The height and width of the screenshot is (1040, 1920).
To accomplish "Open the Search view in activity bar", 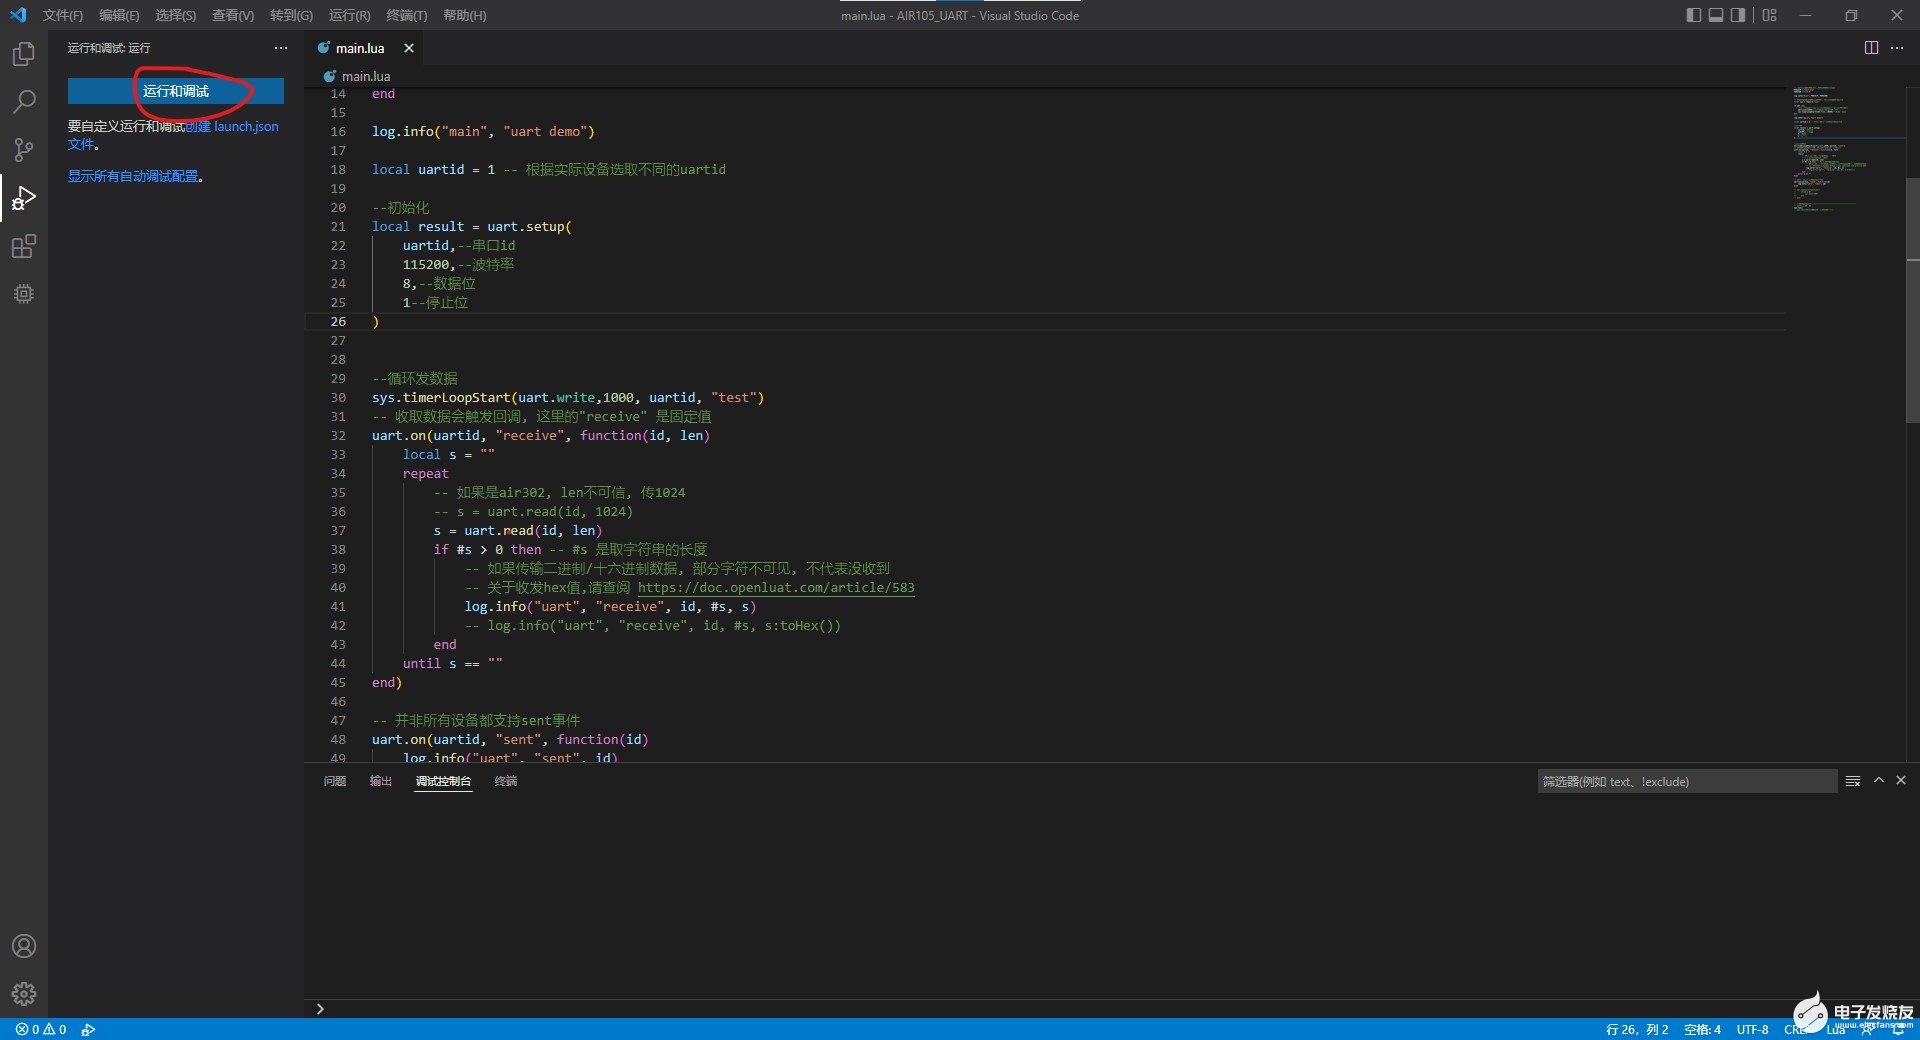I will (x=24, y=102).
